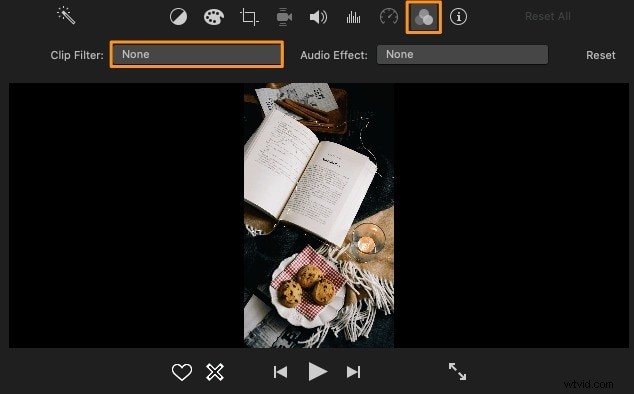Reject the clip with X icon
Screen dimensions: 634x394
click(x=215, y=372)
